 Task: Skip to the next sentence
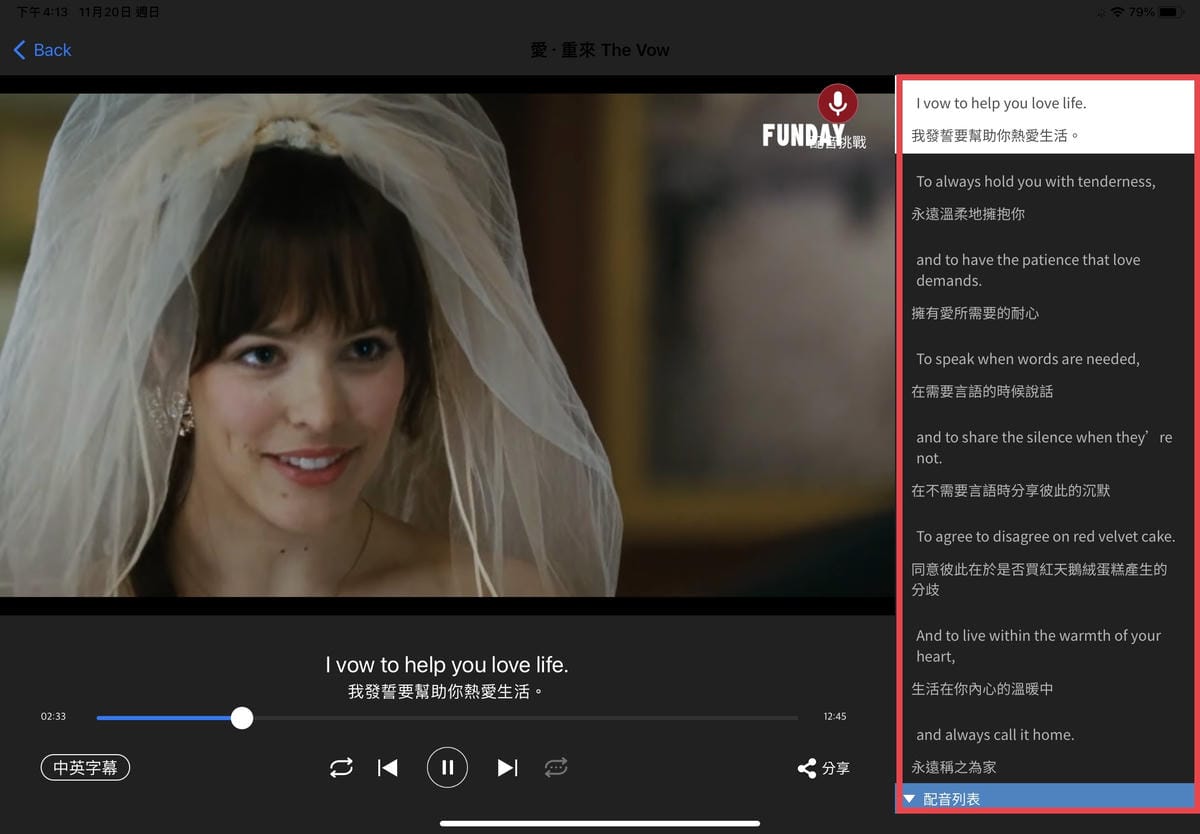coord(507,767)
